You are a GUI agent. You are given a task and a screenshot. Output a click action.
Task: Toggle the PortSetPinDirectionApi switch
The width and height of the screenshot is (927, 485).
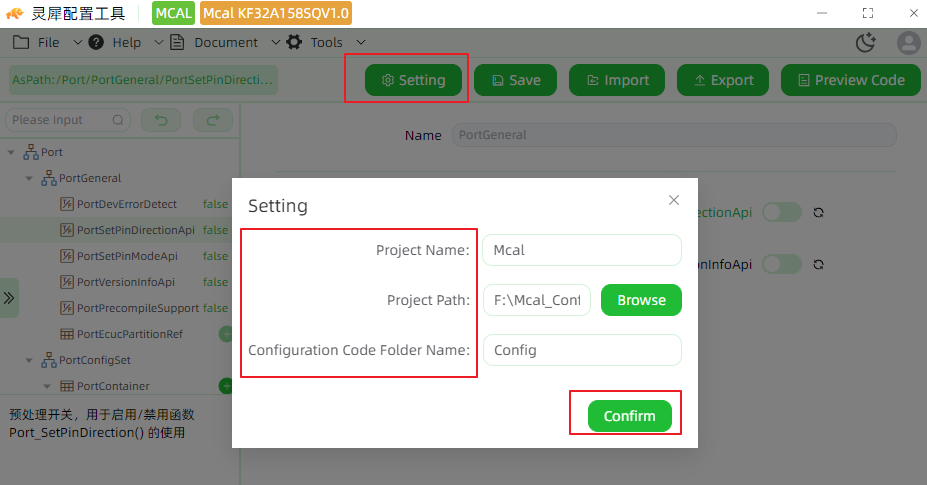click(782, 212)
